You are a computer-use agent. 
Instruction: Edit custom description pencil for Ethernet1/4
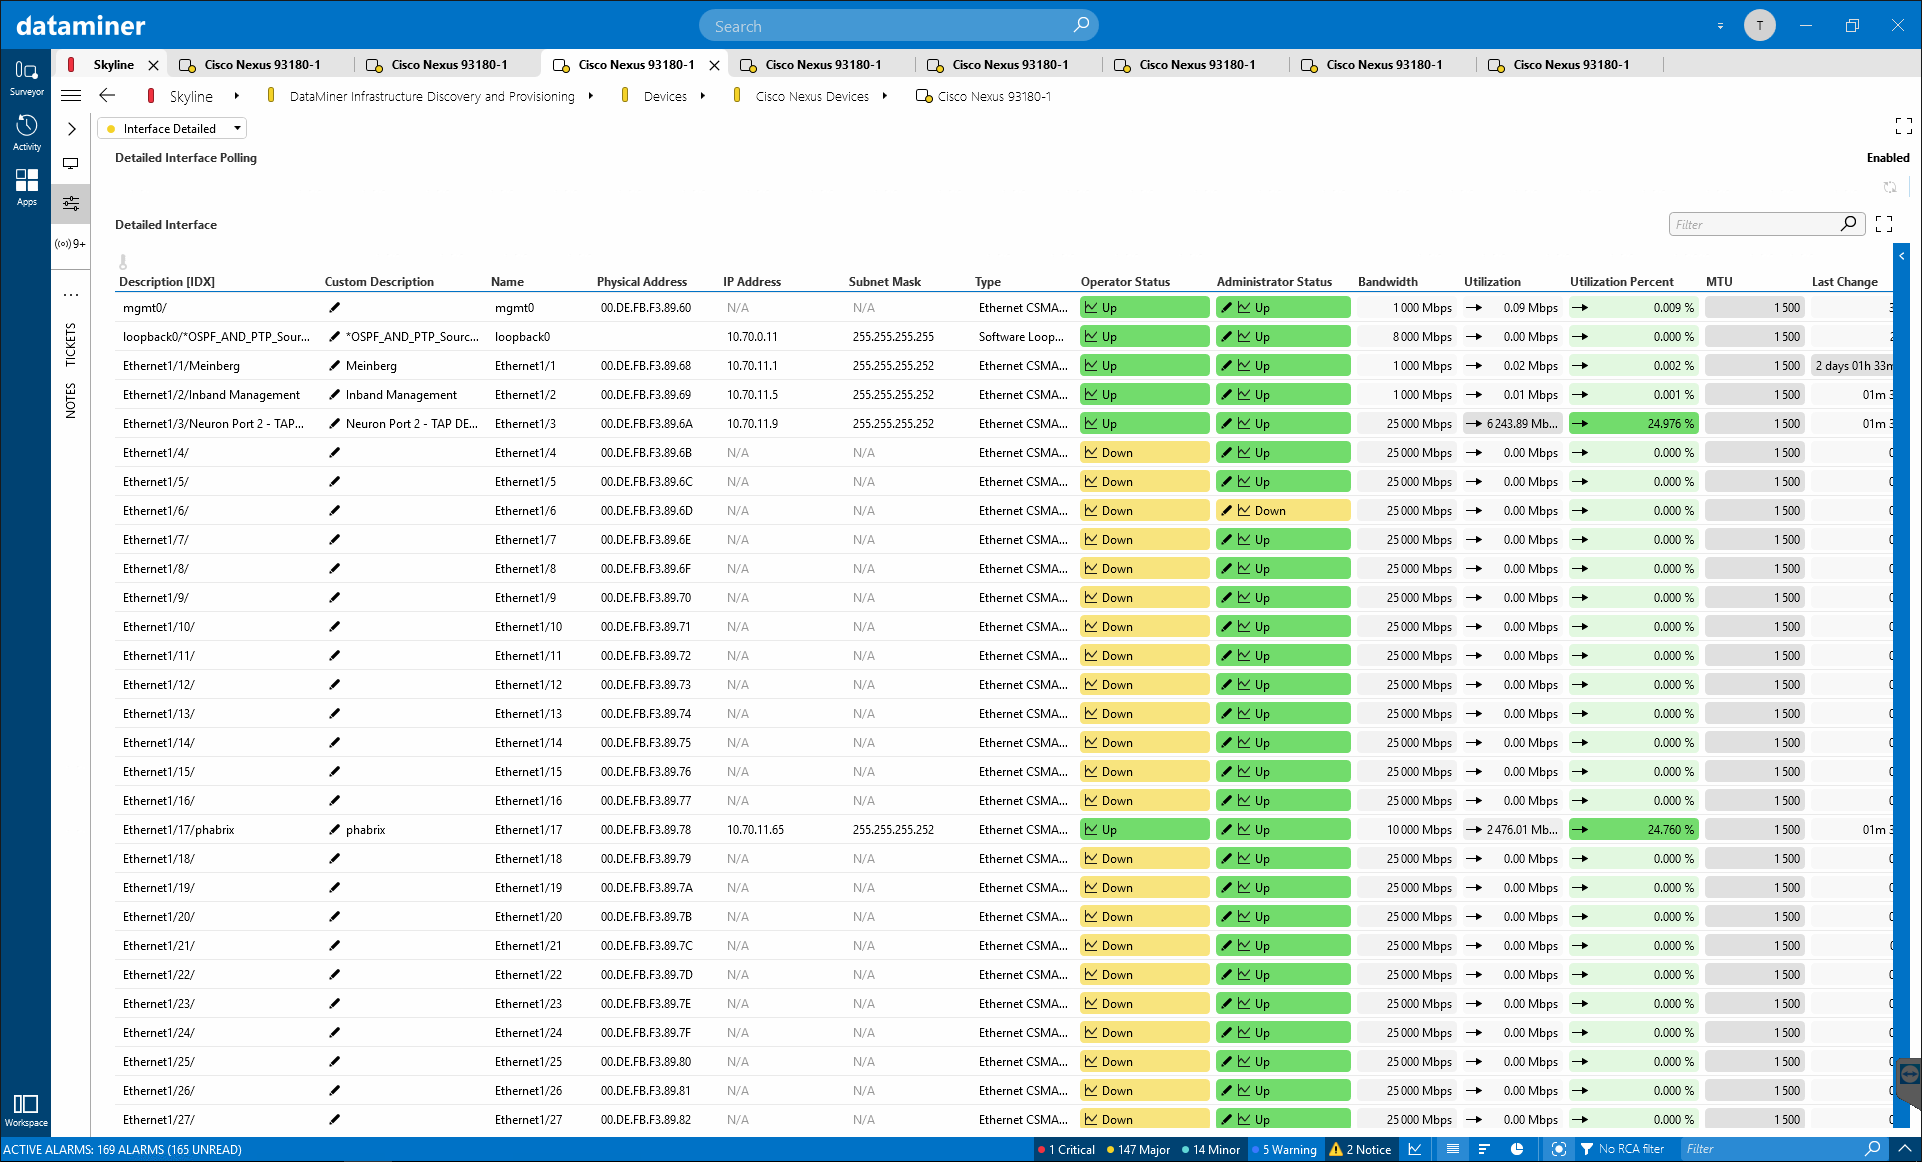tap(335, 452)
